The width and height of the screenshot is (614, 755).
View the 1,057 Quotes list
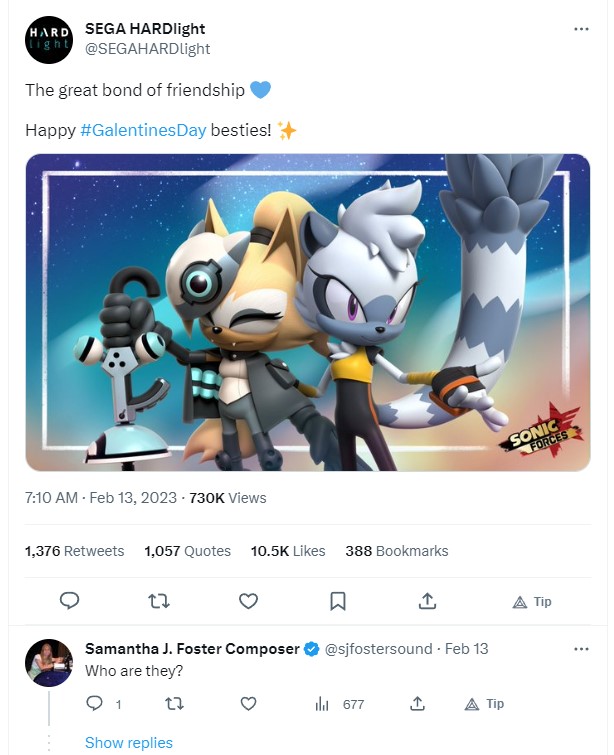click(187, 551)
